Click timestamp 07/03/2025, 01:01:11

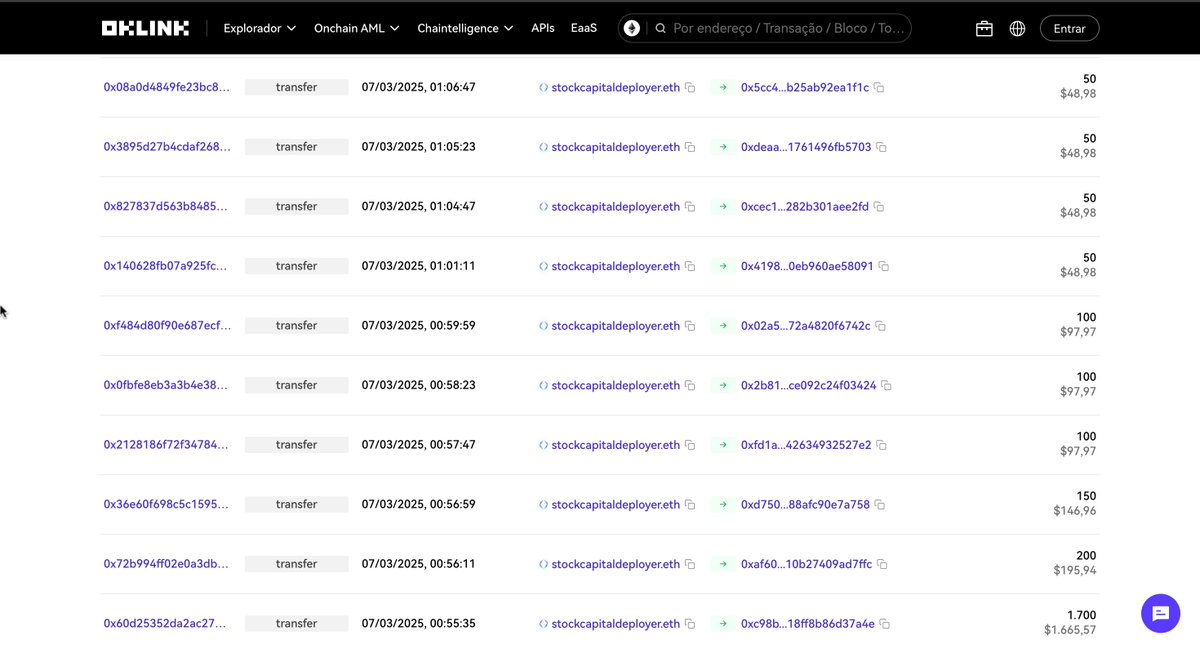click(418, 266)
